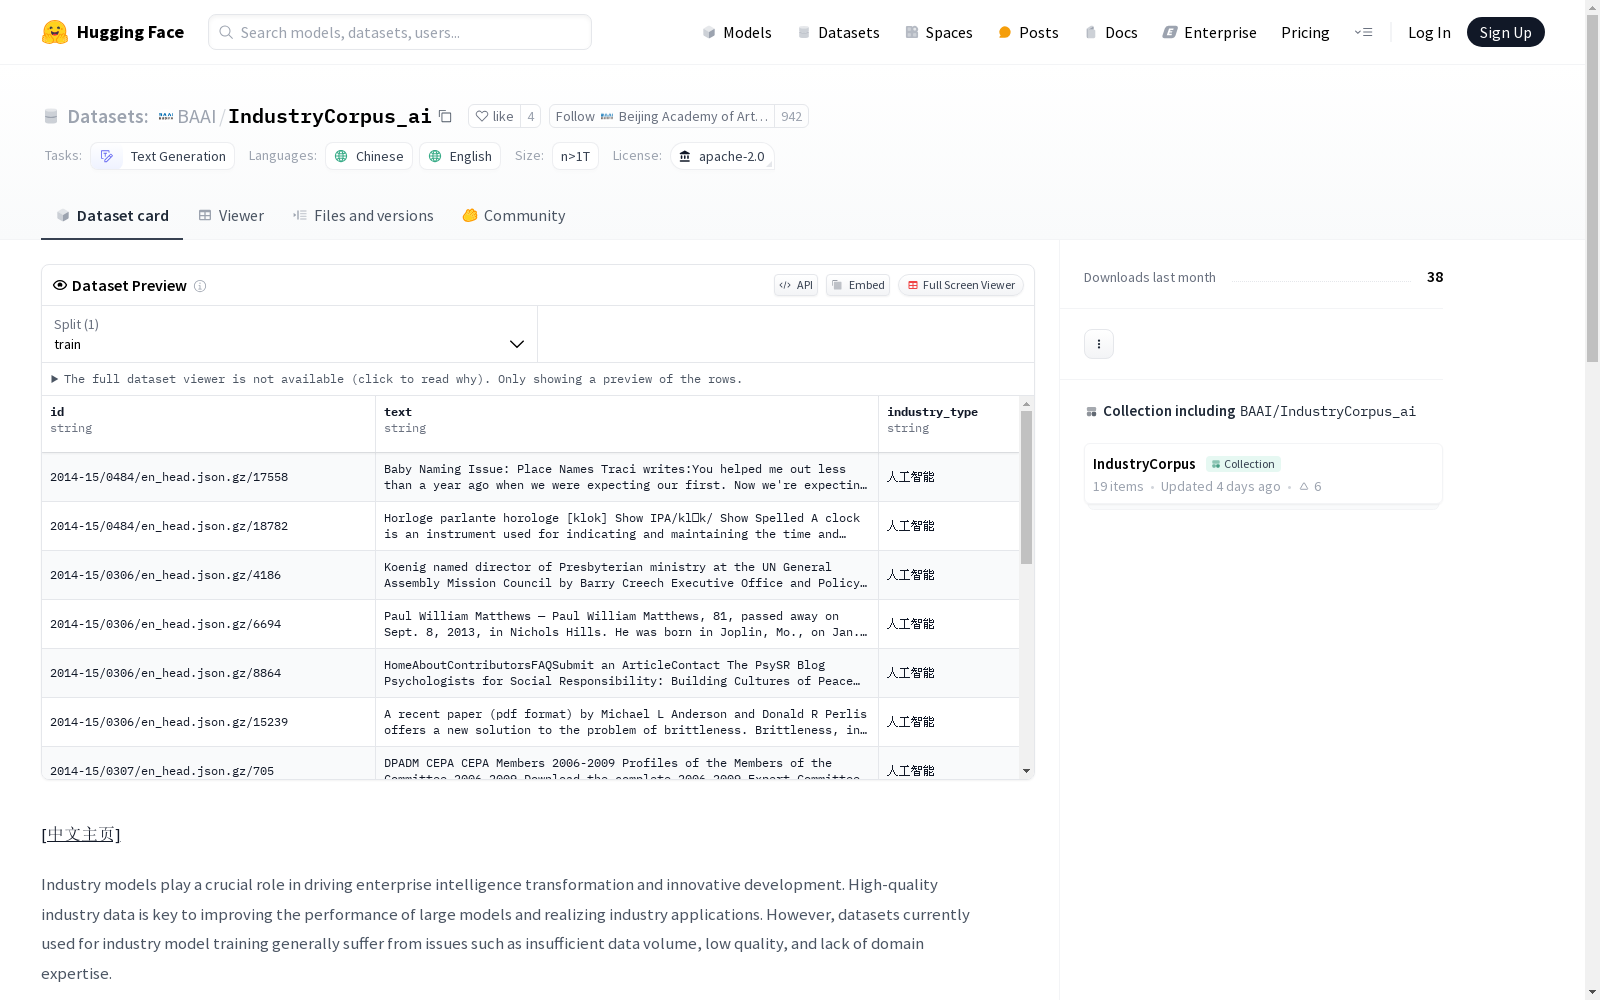1600x1000 pixels.
Task: Open Posts in the top navigation
Action: coord(1029,32)
